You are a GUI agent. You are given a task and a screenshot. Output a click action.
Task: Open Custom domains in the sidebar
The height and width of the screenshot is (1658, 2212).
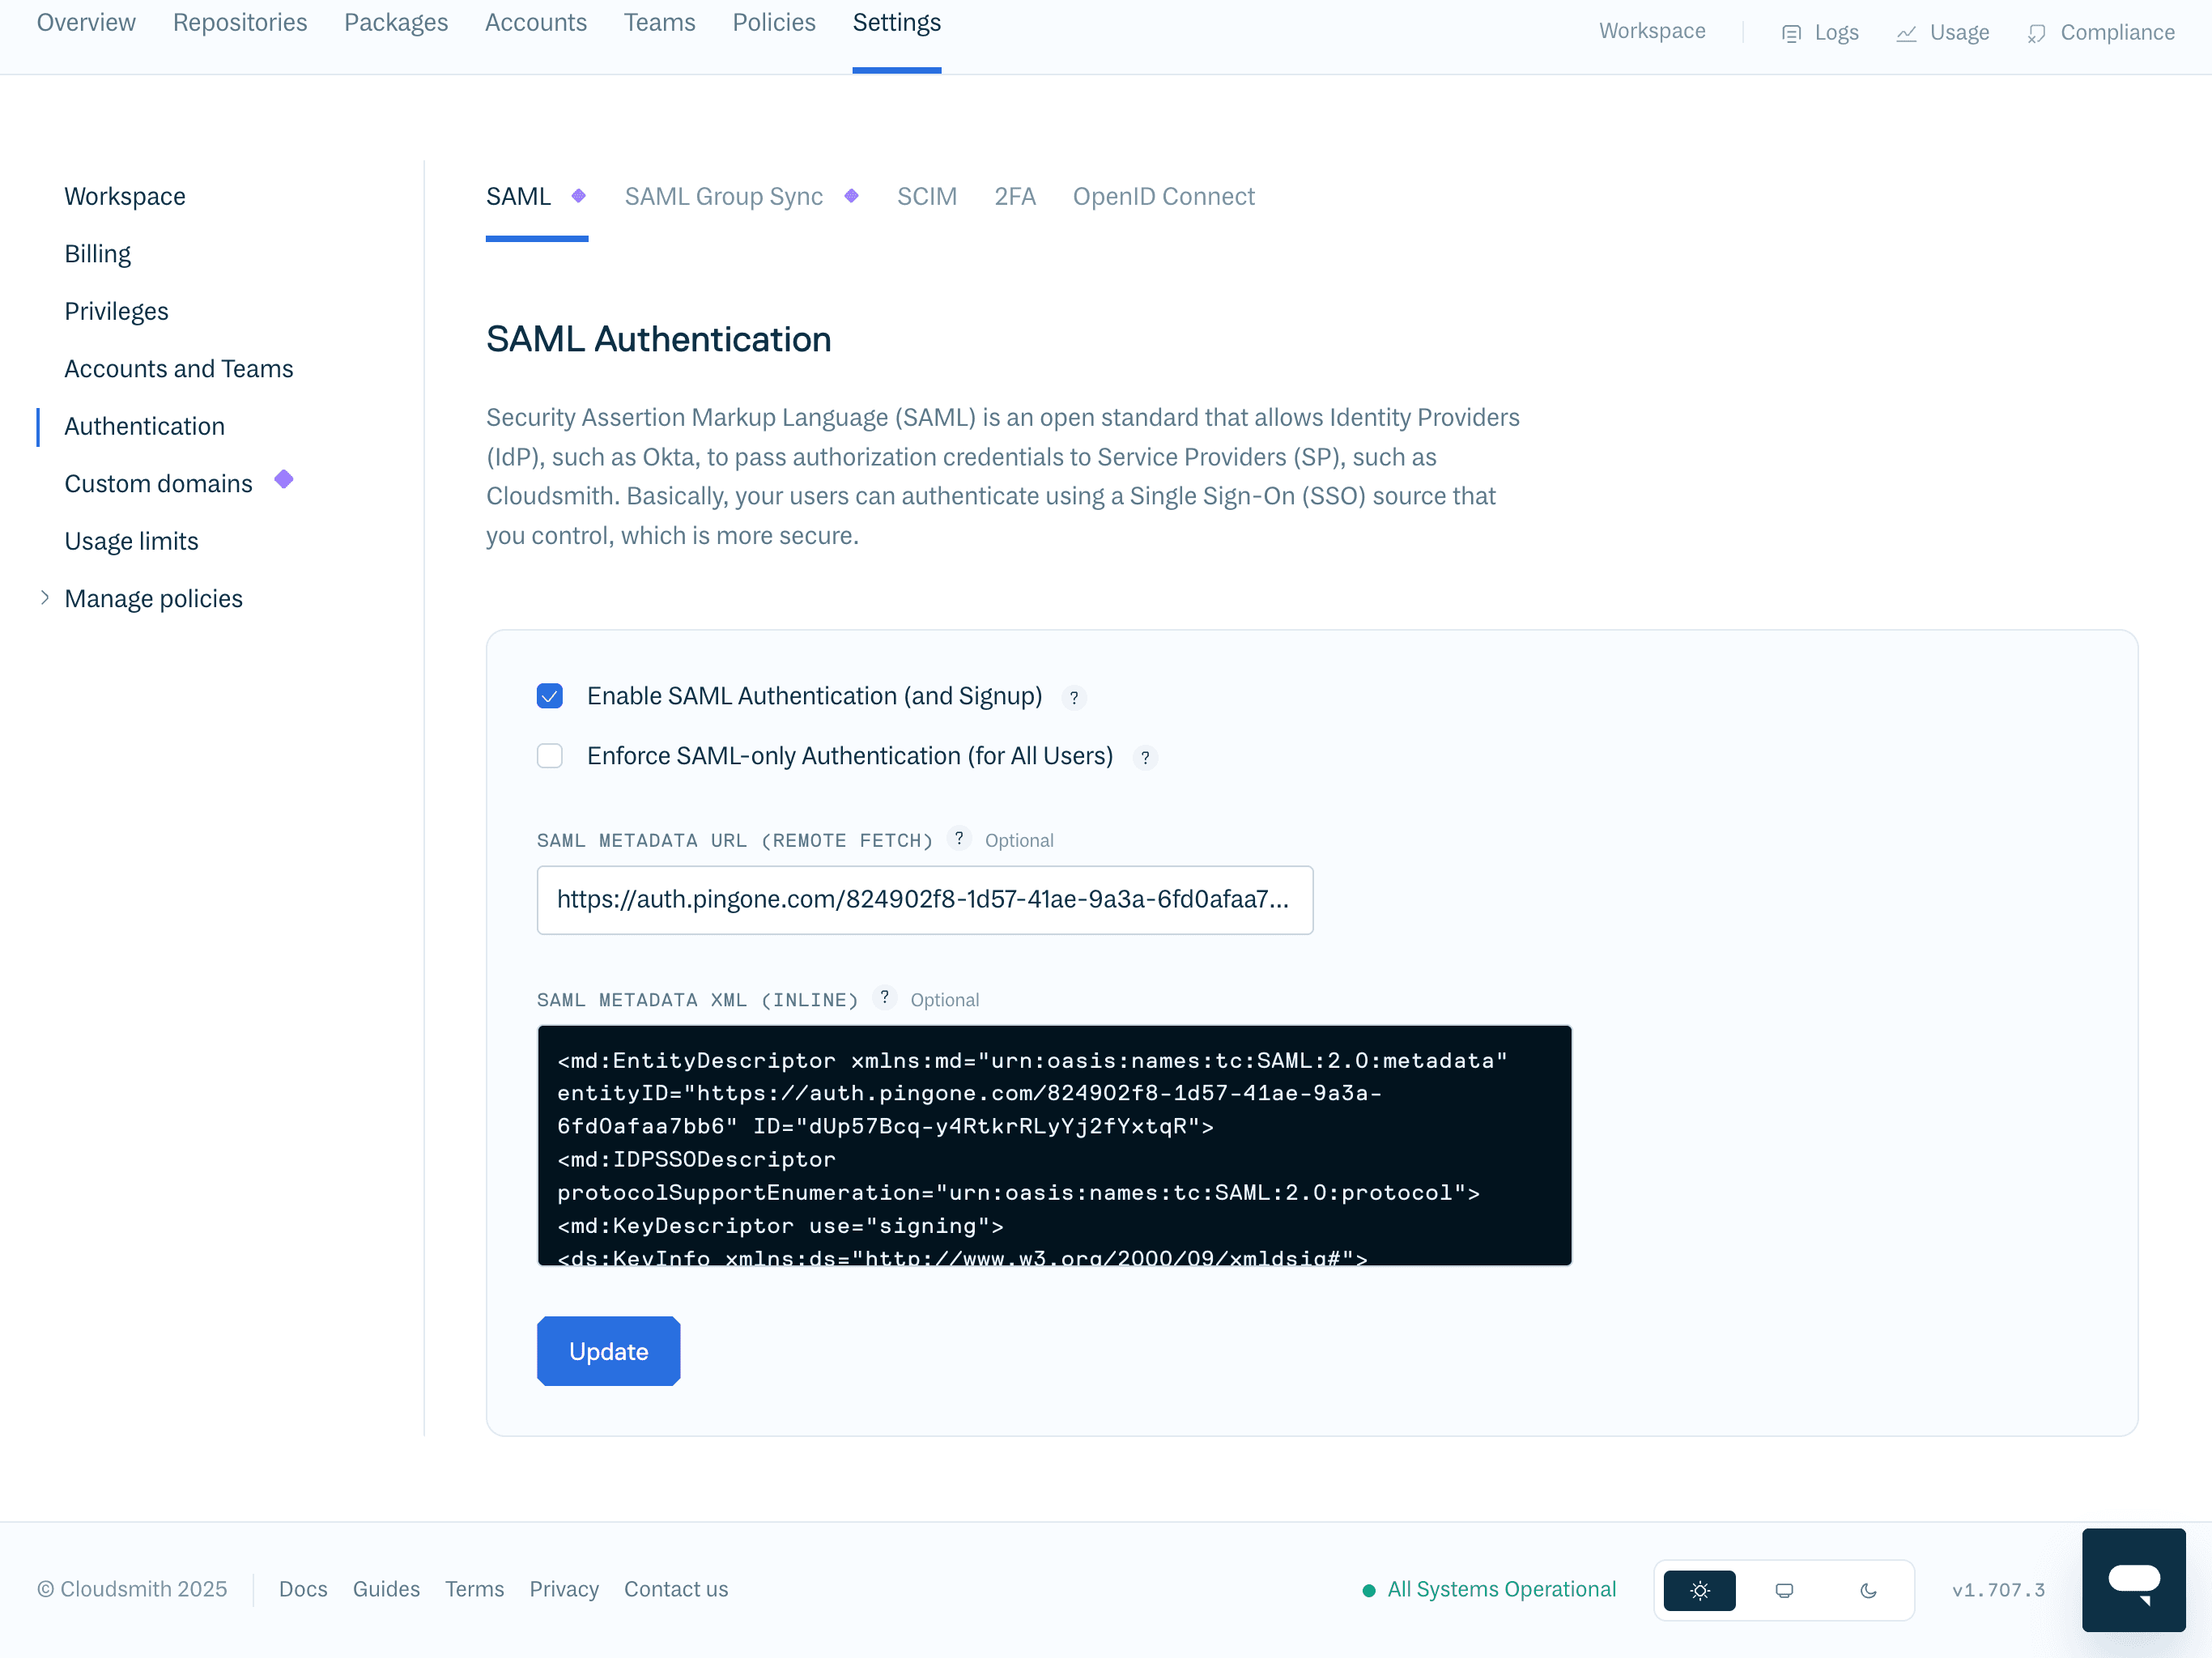pyautogui.click(x=158, y=484)
